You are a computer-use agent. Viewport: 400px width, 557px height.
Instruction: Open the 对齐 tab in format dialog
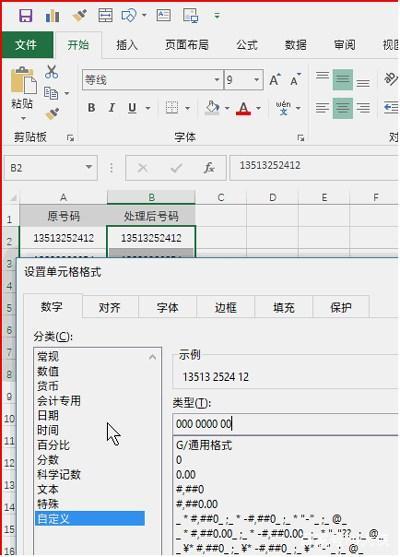click(109, 307)
